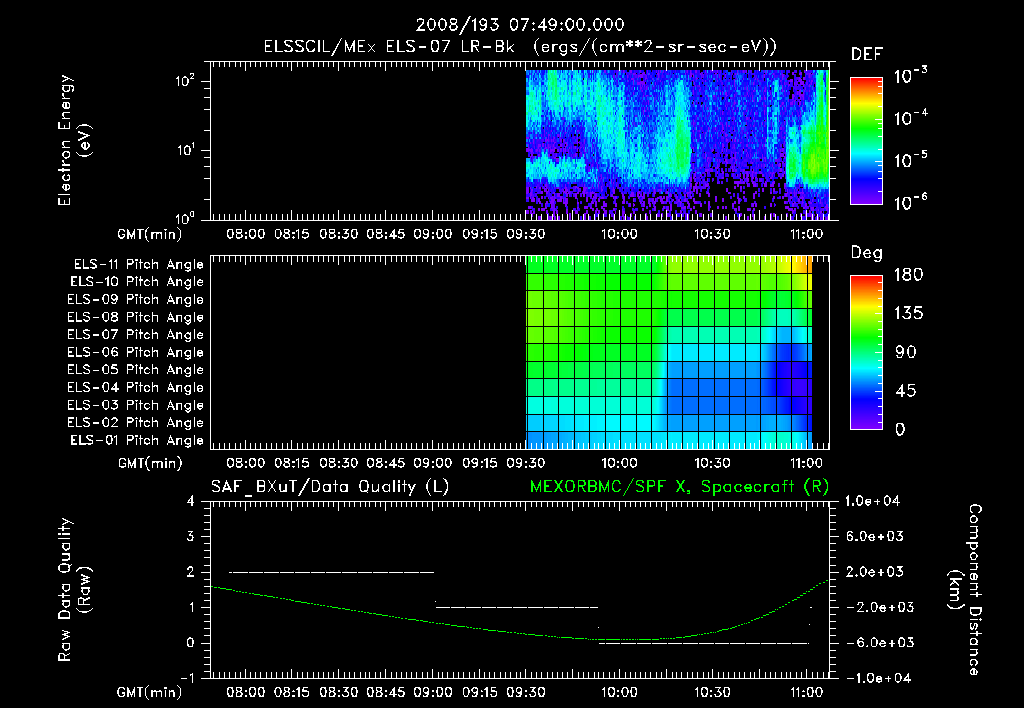Click the SAF_BXuT/Data Quality (L) legend
1024x708 pixels.
point(330,487)
